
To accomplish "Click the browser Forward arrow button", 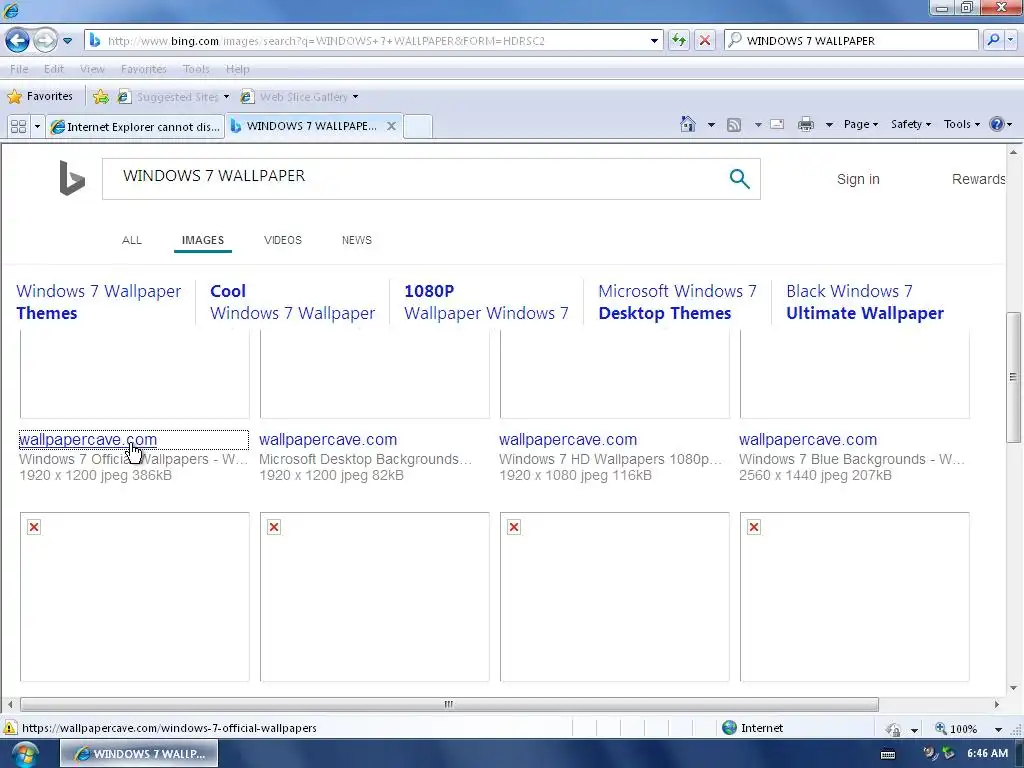I will (x=44, y=40).
